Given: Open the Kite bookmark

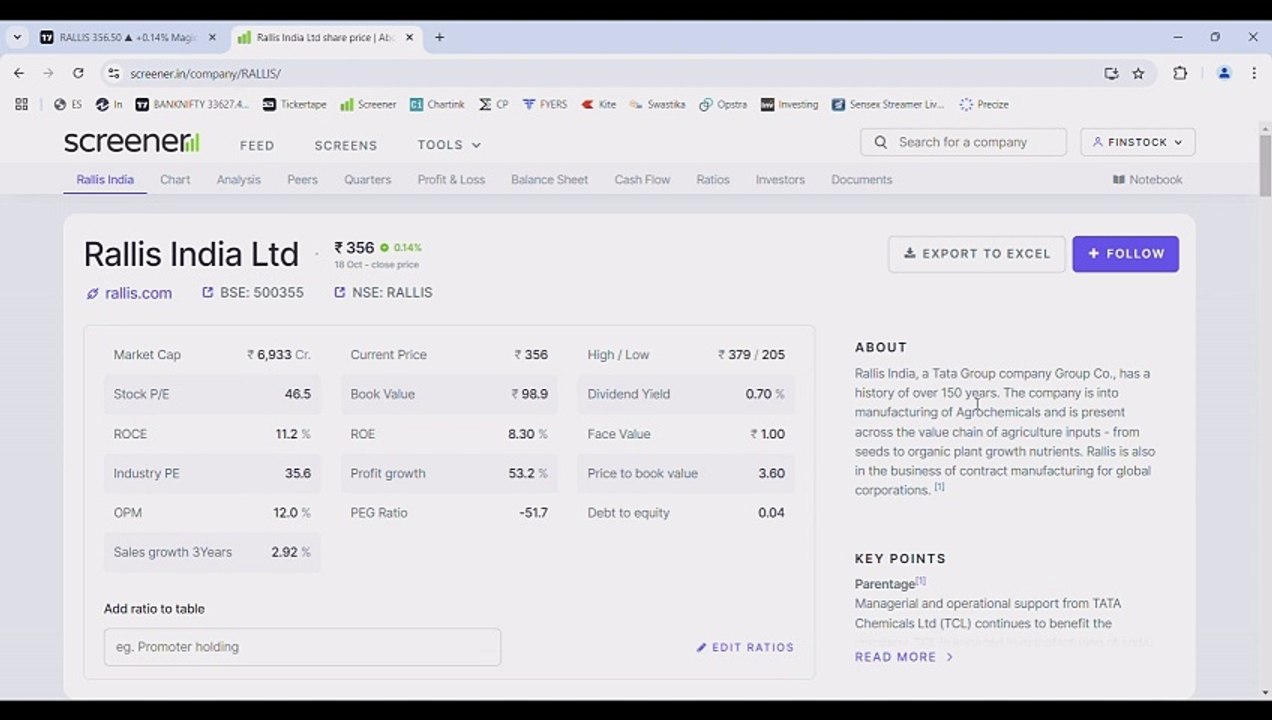Looking at the screenshot, I should (x=599, y=104).
